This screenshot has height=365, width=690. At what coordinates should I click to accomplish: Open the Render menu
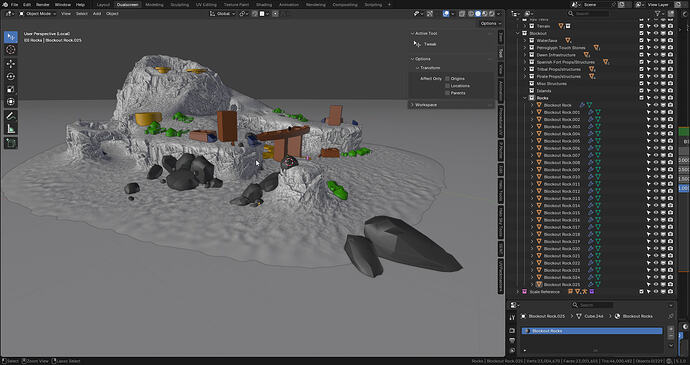43,4
